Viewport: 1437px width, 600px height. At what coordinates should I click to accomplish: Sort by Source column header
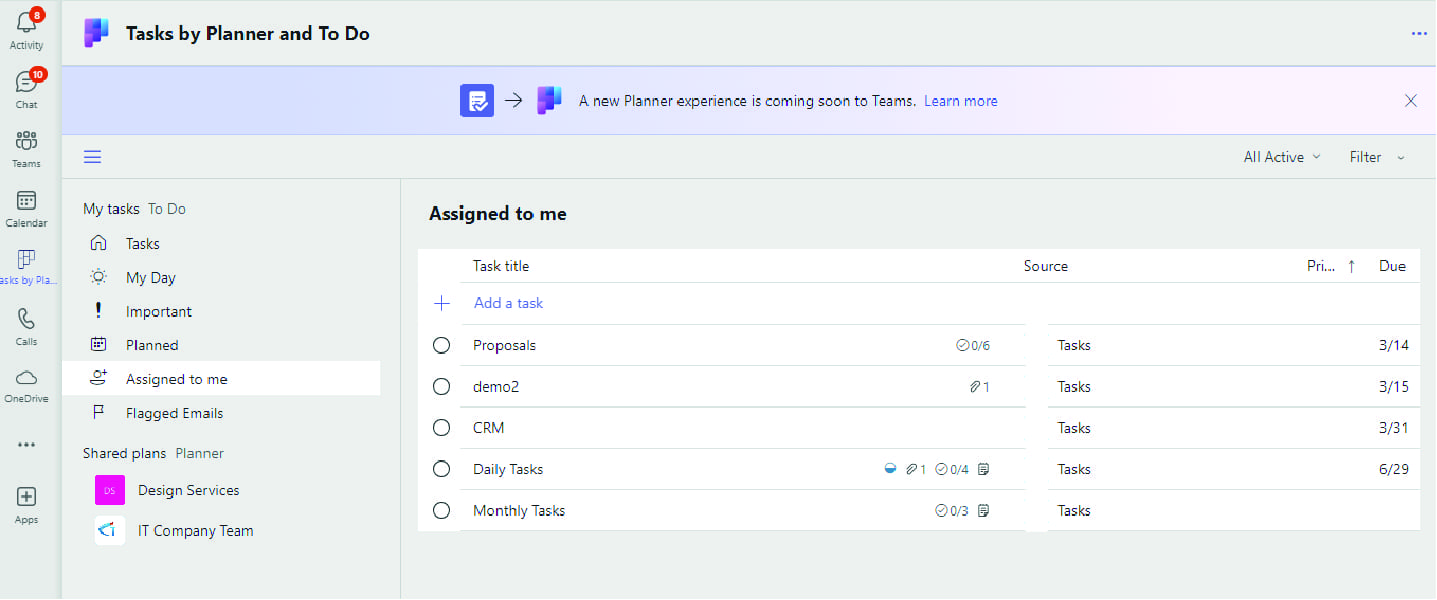pos(1046,266)
